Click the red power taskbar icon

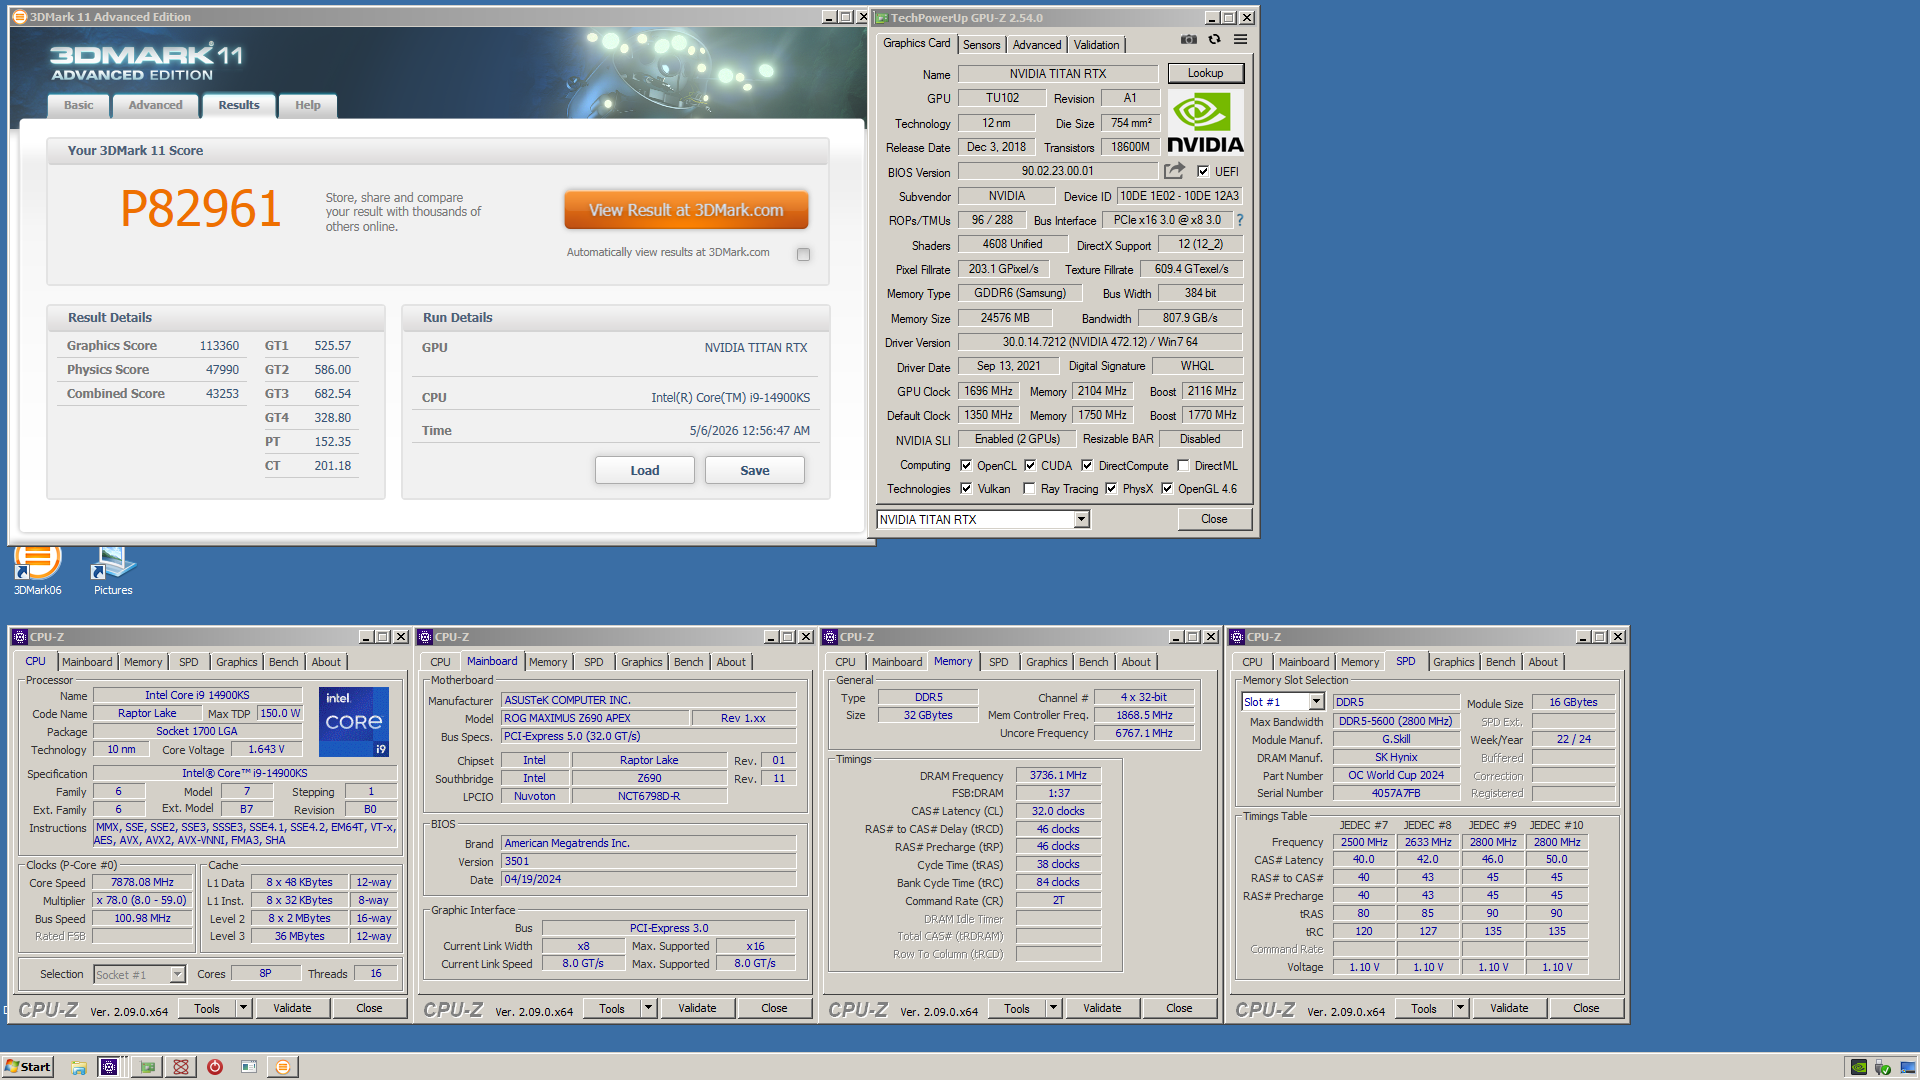pyautogui.click(x=215, y=1067)
